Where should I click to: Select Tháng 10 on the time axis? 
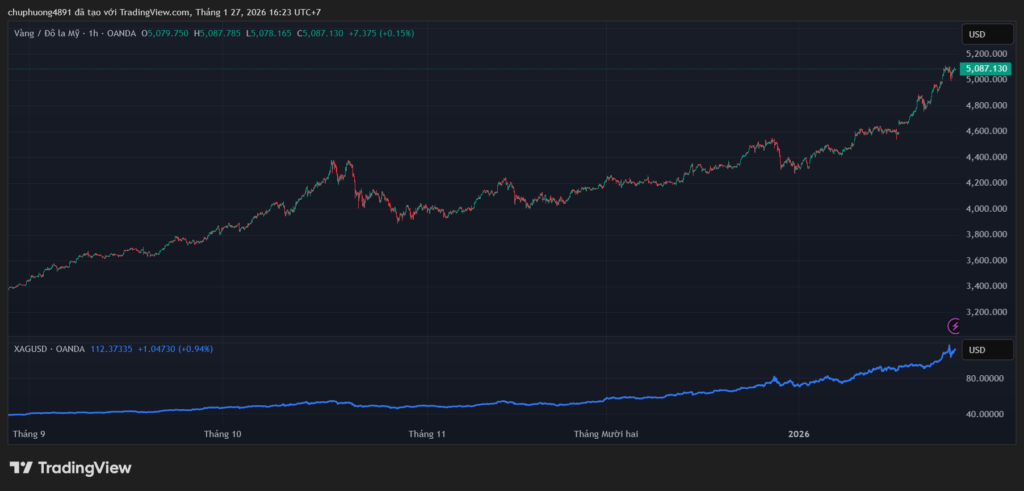[222, 434]
